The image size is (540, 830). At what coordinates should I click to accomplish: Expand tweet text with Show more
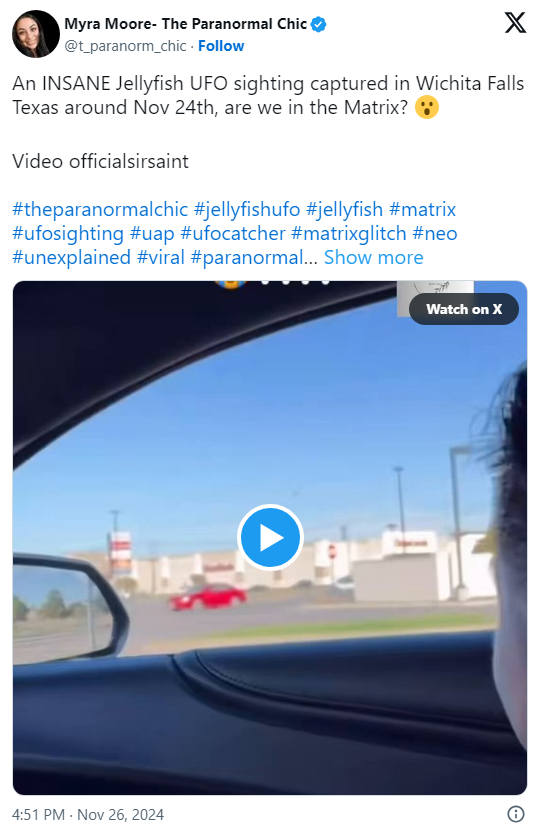click(374, 257)
